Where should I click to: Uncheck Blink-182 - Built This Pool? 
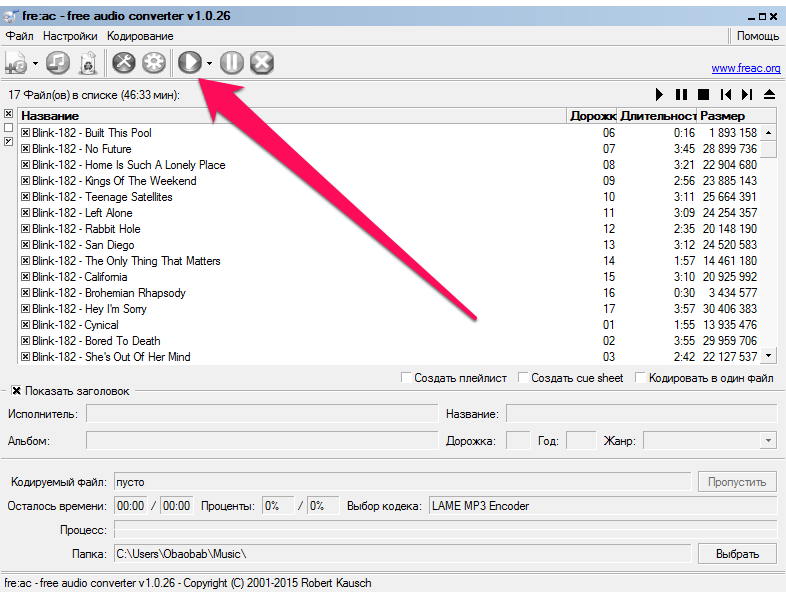click(x=25, y=133)
